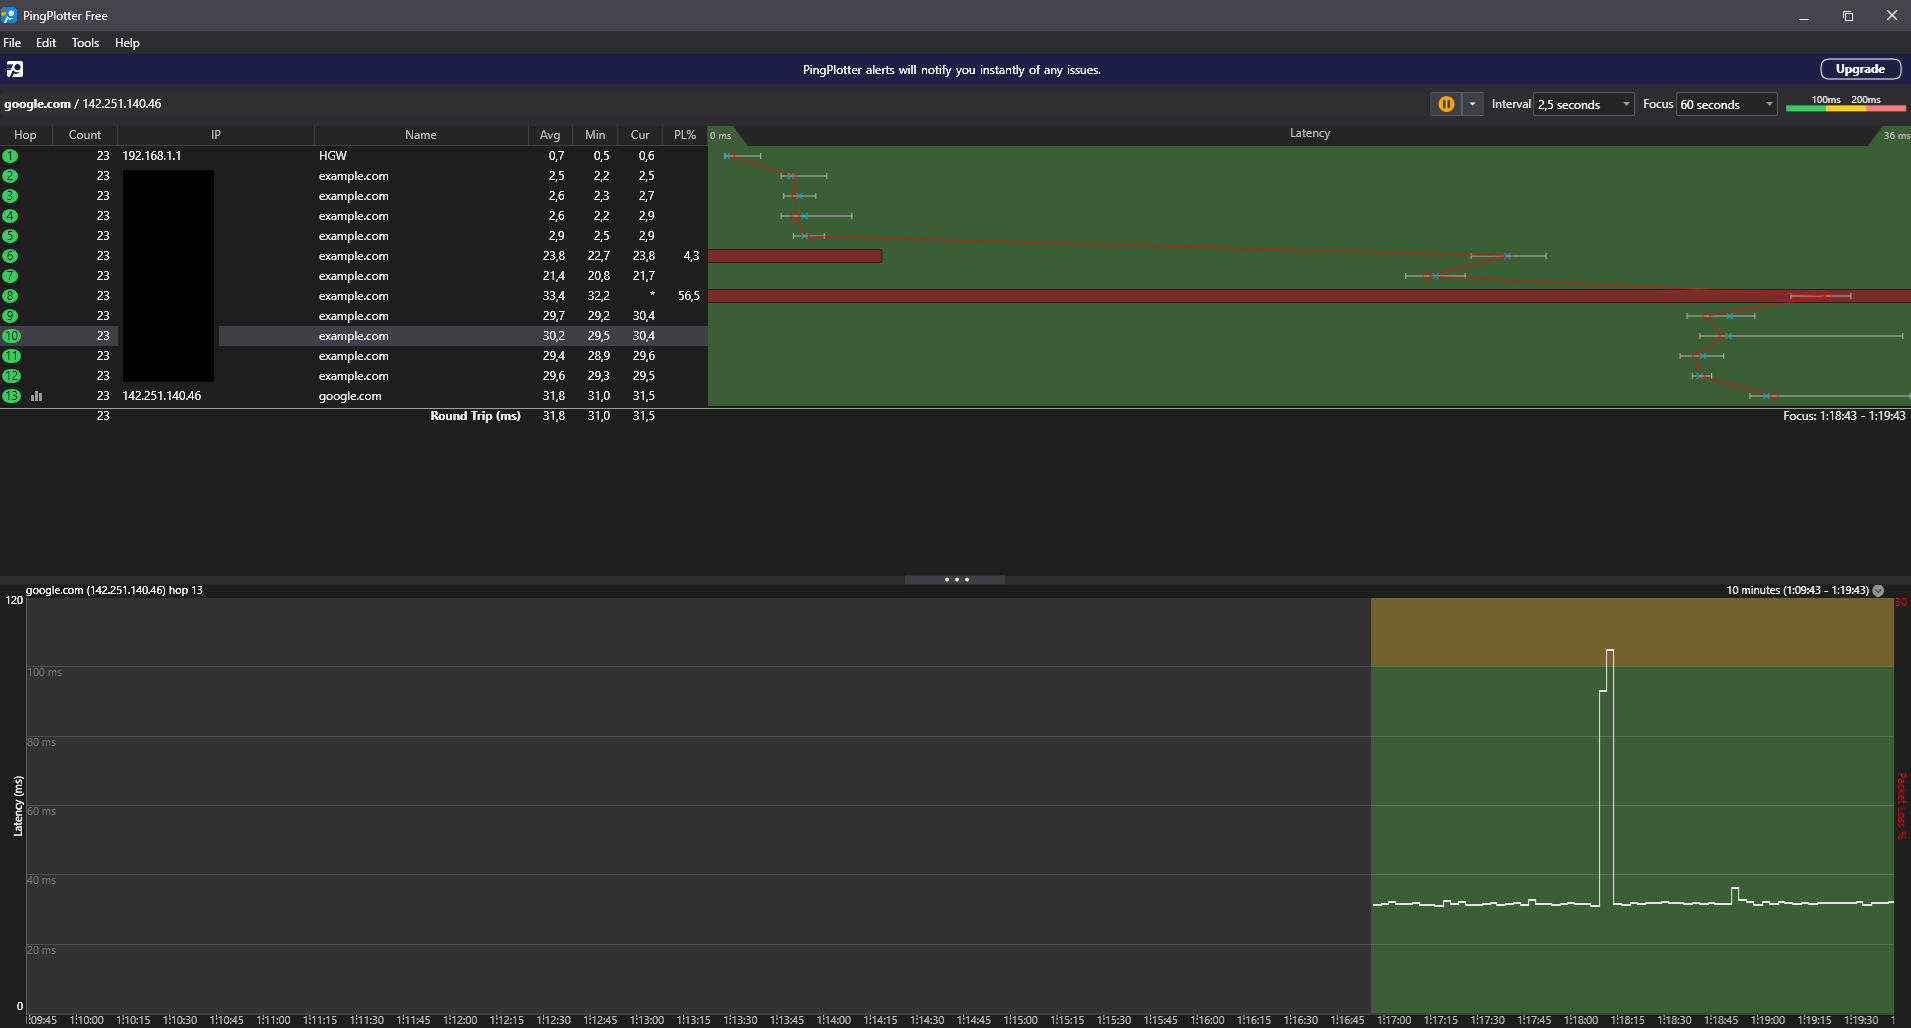Click the IP column header
The height and width of the screenshot is (1028, 1911).
point(216,135)
